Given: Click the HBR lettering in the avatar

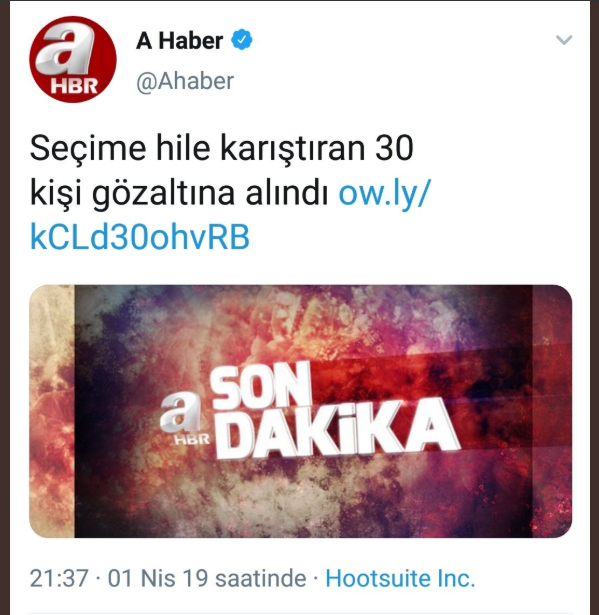Looking at the screenshot, I should tap(74, 86).
